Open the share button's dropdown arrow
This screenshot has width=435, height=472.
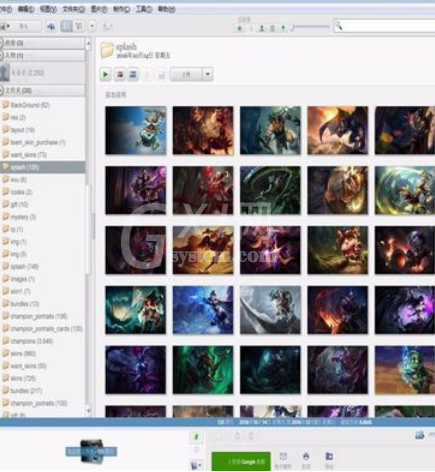point(208,74)
